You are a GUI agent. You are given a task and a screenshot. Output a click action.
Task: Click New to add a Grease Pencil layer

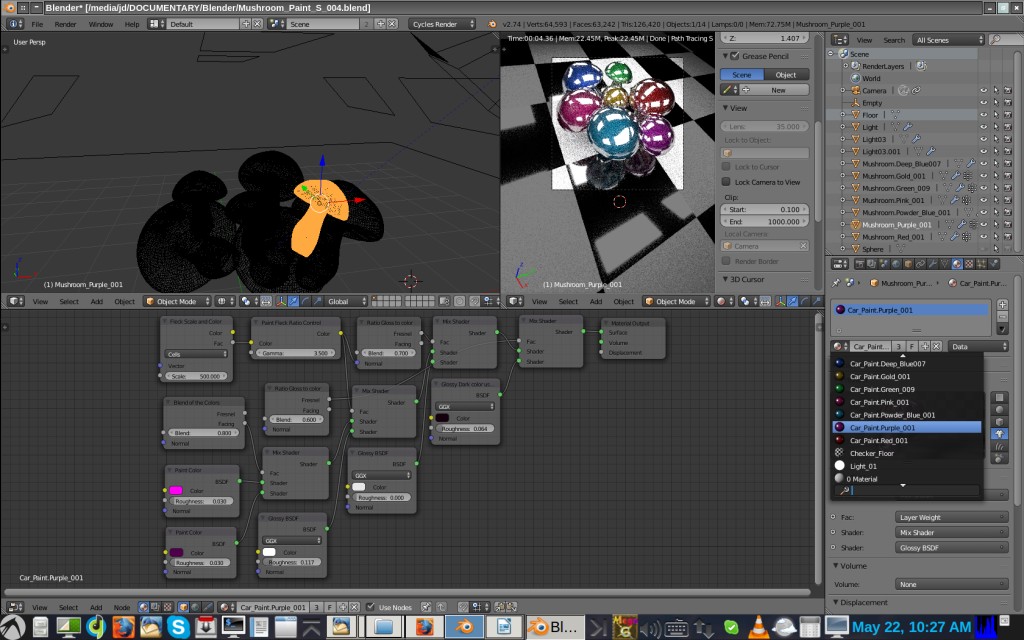click(x=778, y=90)
